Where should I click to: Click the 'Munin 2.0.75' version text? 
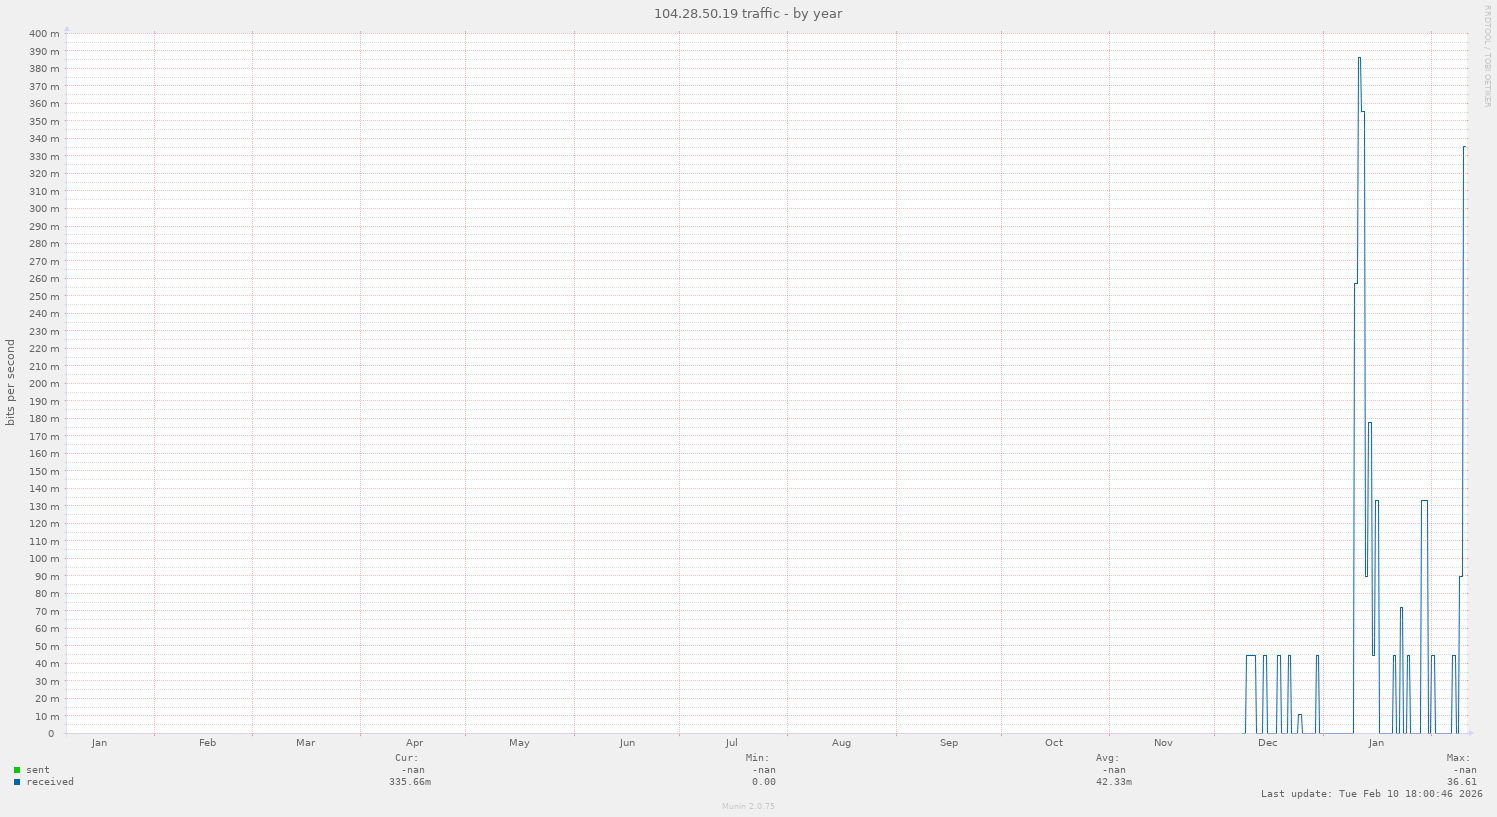click(748, 806)
